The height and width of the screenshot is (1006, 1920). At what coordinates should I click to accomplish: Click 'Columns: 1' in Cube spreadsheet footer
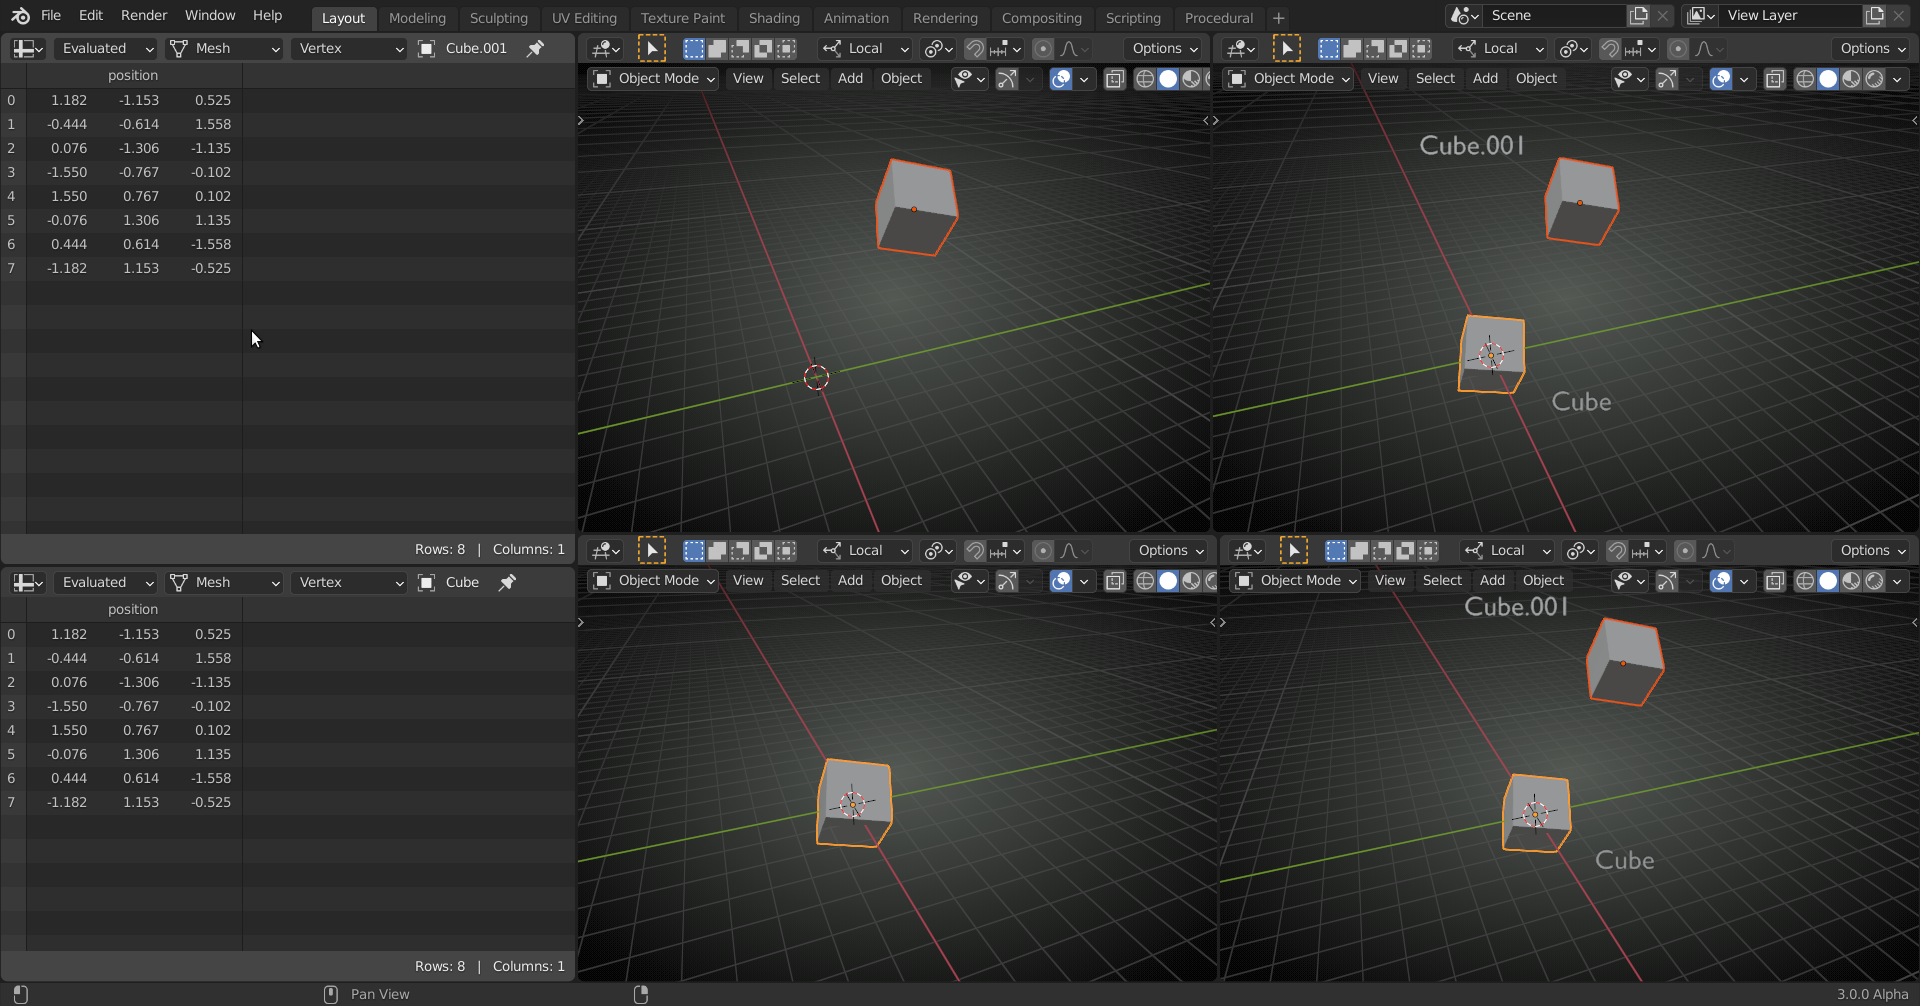[529, 967]
